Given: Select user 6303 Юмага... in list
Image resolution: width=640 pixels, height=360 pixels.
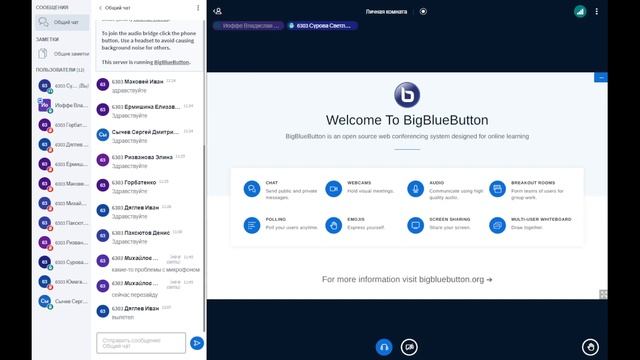Looking at the screenshot, I should (63, 282).
